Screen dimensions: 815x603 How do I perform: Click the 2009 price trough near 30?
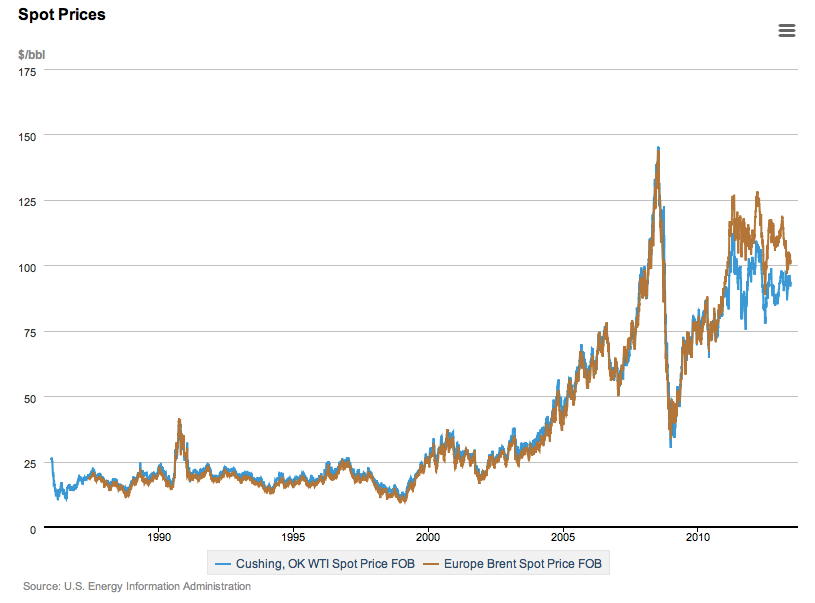click(x=670, y=443)
